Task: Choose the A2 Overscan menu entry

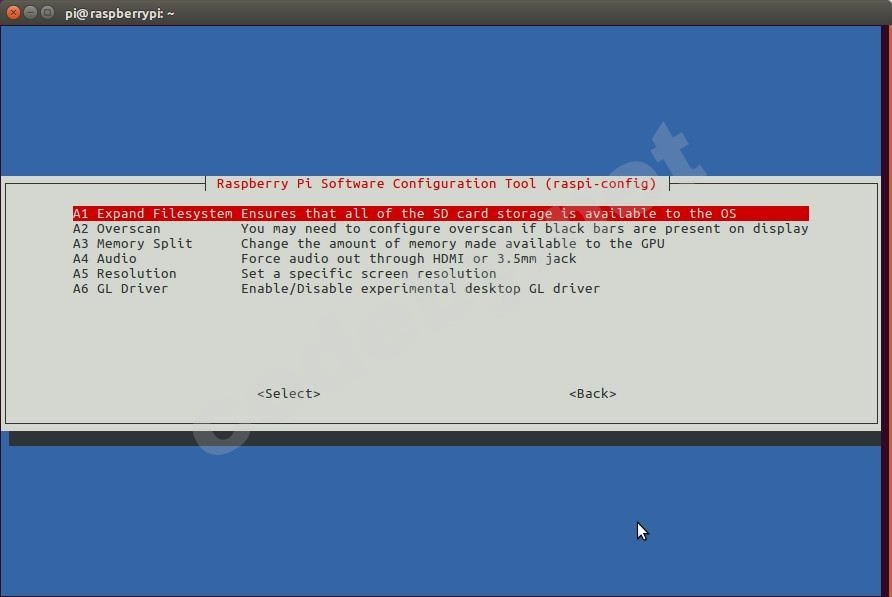Action: tap(440, 229)
